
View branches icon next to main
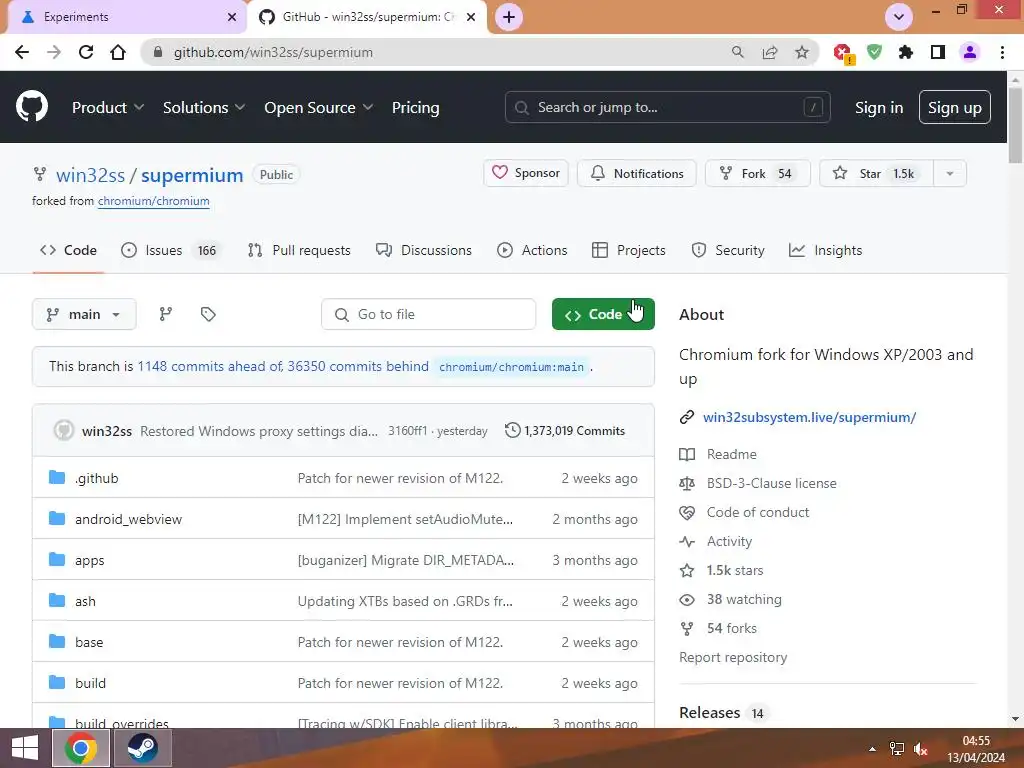[x=166, y=314]
